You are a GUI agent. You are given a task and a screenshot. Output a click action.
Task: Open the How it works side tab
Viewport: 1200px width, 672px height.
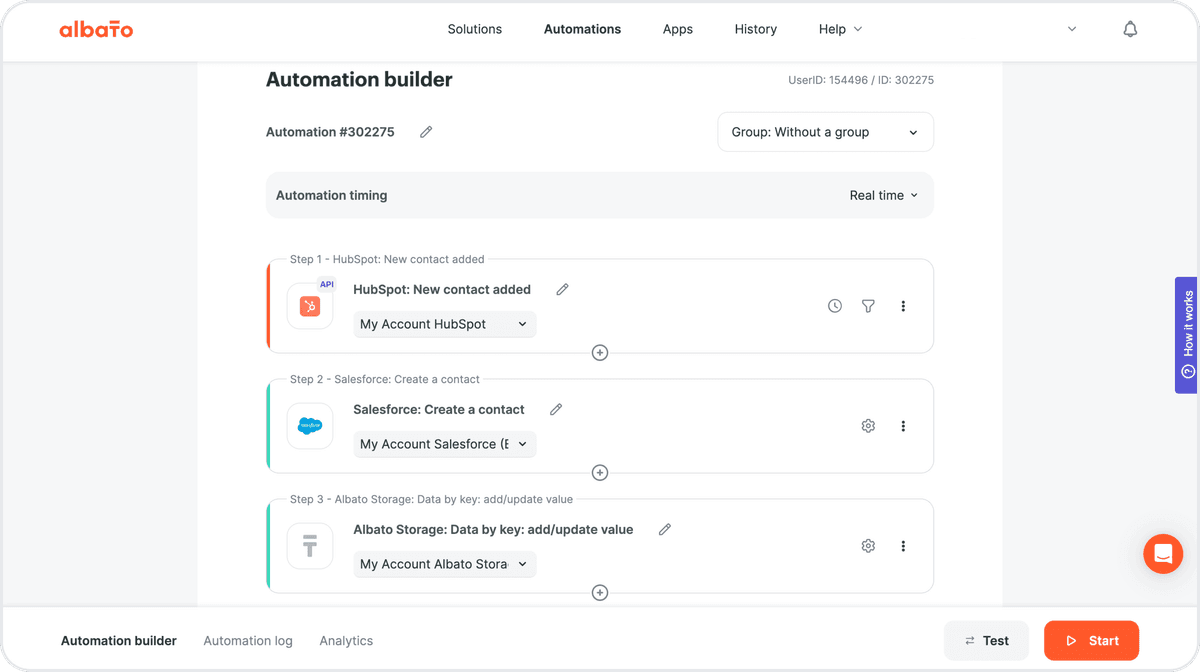tap(1187, 335)
